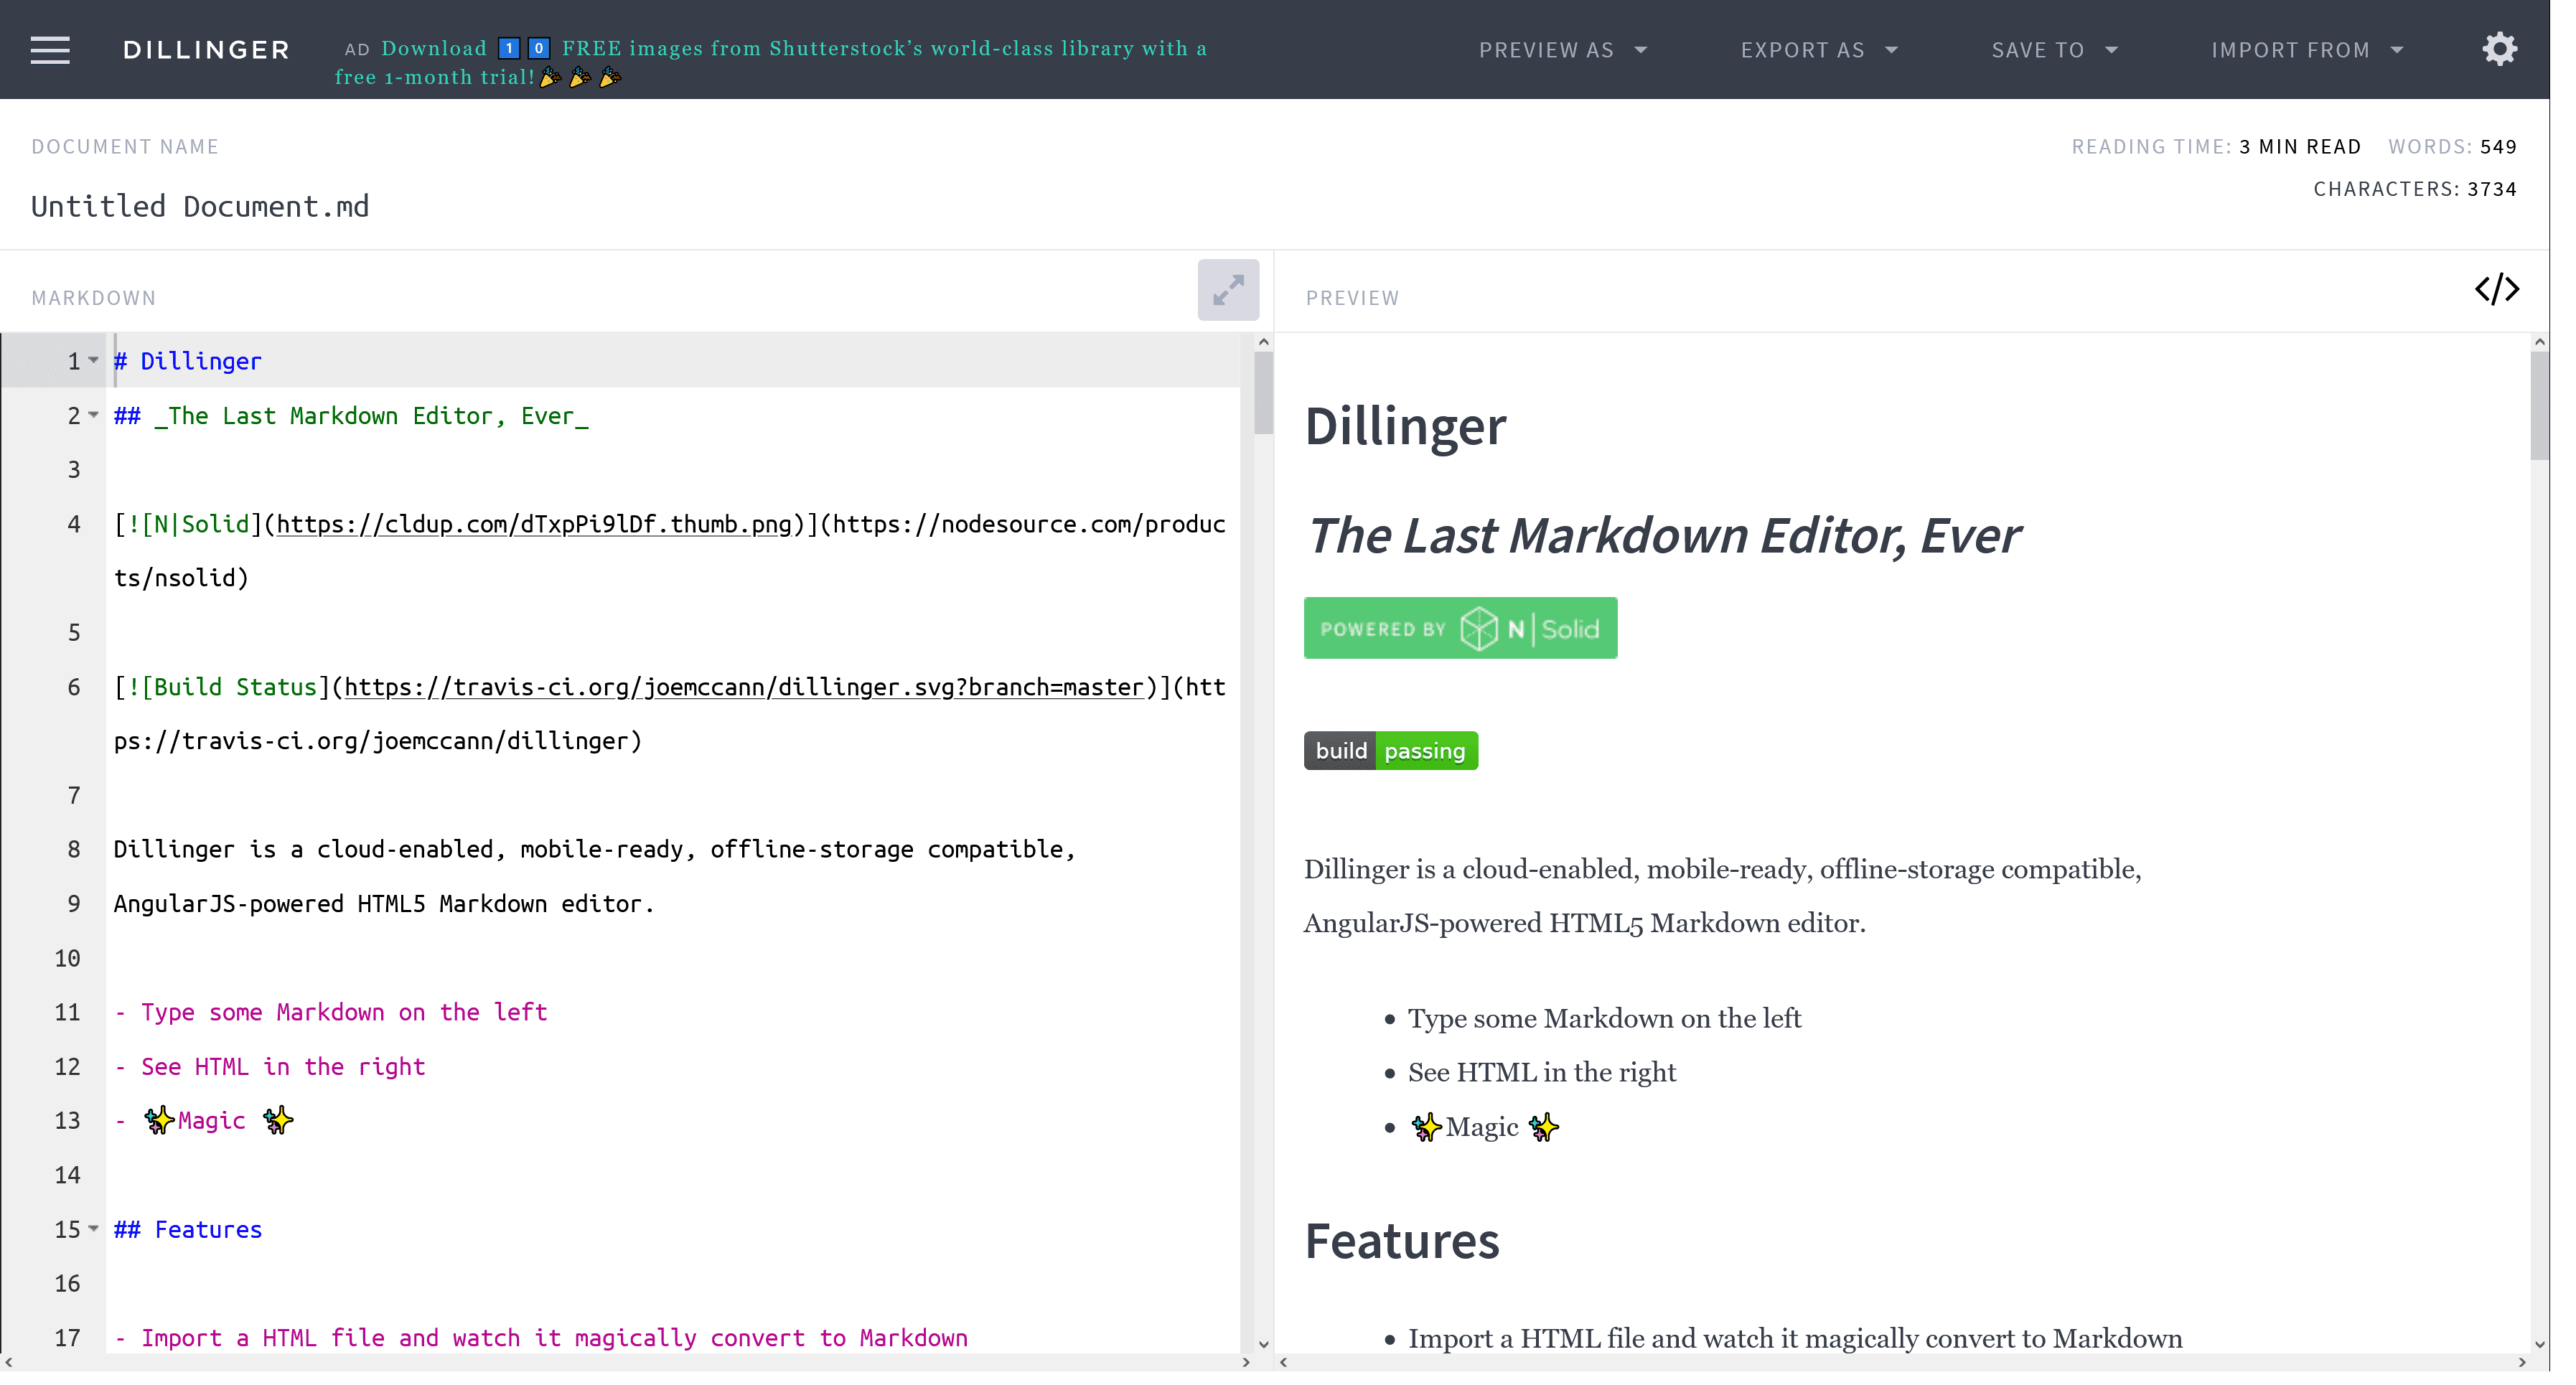Viewport: 2576px width, 1385px height.
Task: Collapse the fold arrow on line 1
Action: pos(93,360)
